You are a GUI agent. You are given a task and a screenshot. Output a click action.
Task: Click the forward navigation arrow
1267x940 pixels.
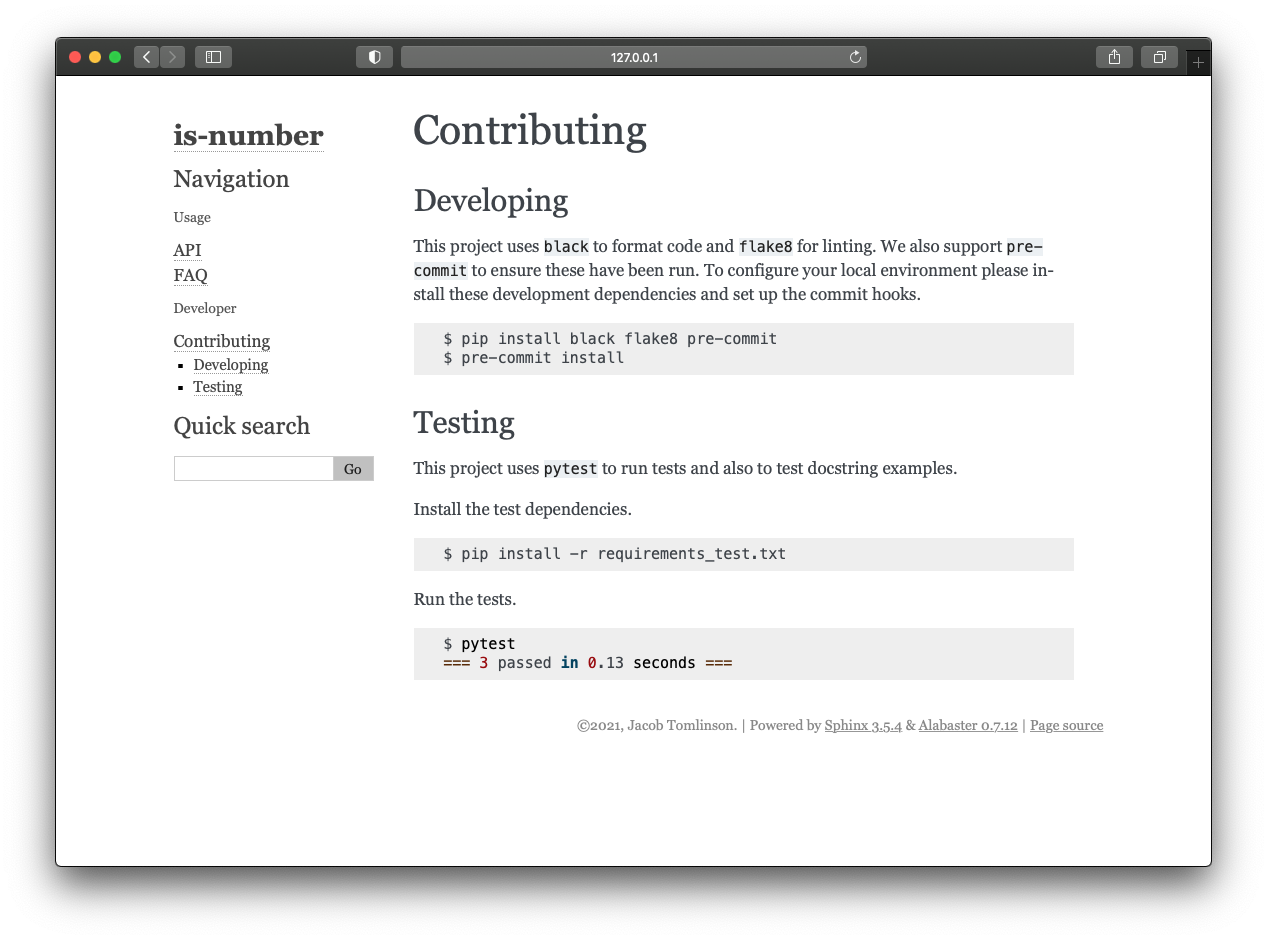coord(172,57)
